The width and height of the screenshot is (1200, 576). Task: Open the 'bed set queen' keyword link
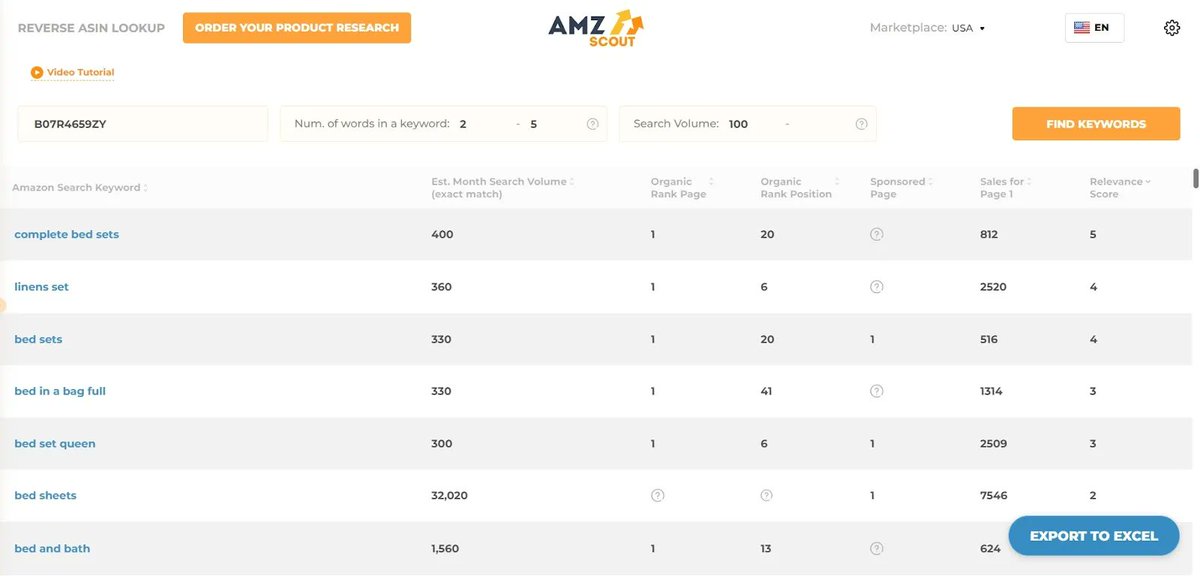pos(55,444)
